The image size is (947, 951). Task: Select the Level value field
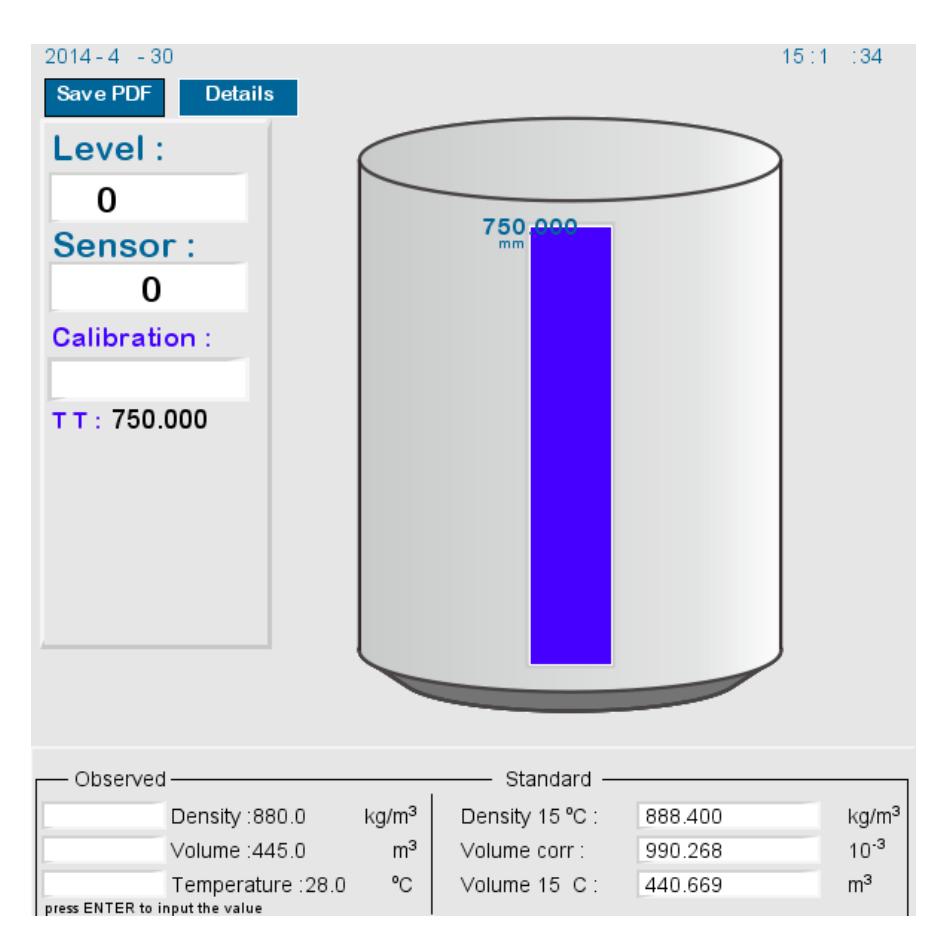[149, 198]
